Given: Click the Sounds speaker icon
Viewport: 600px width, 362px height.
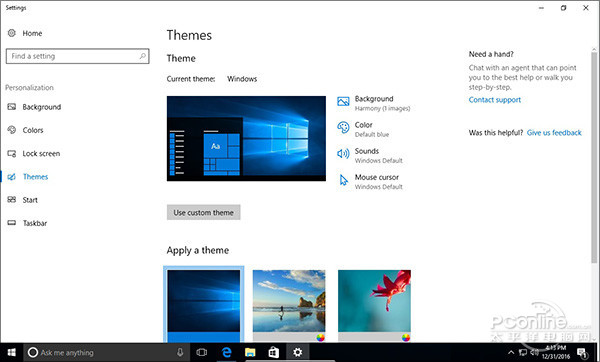Looking at the screenshot, I should point(343,153).
